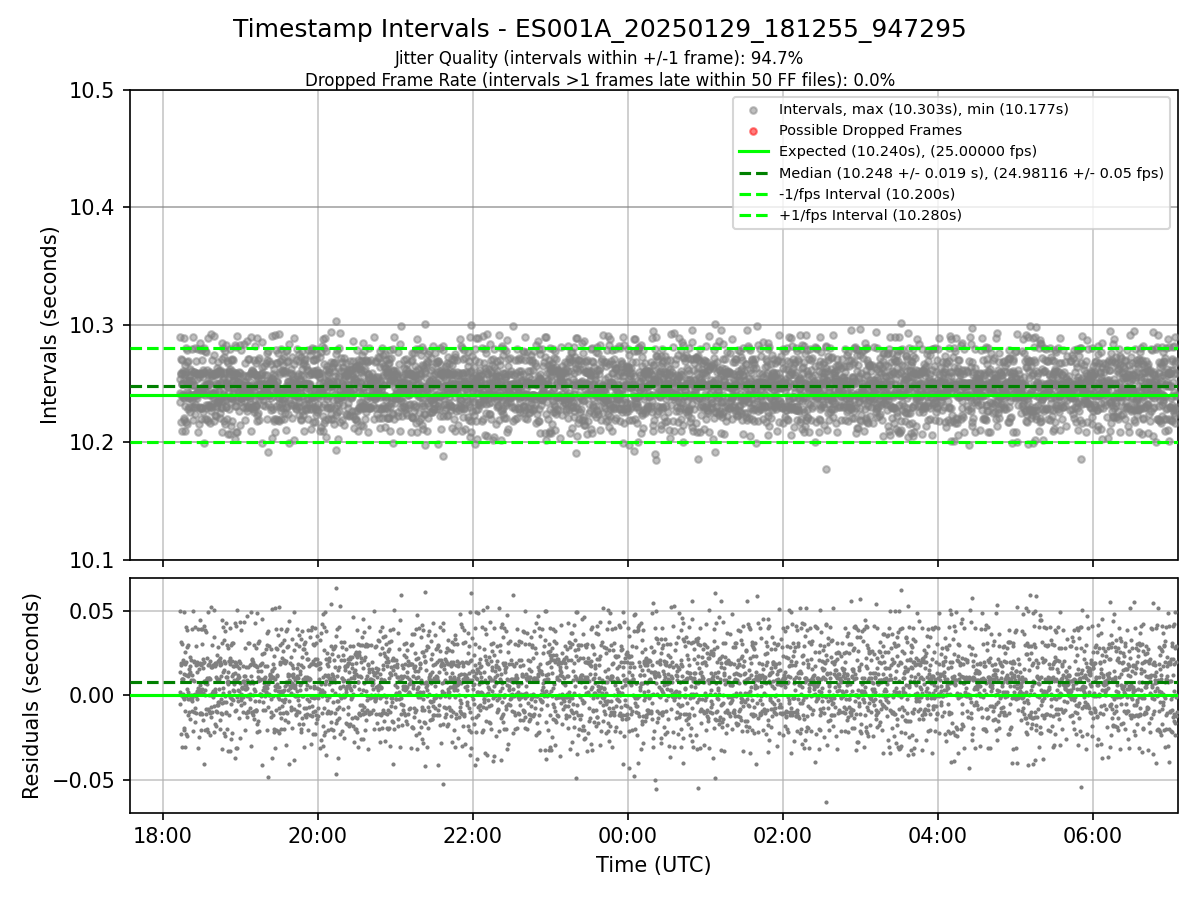
Task: Click legend entry Expected (10.240s), (25.00000 fps)
Action: (x=907, y=151)
